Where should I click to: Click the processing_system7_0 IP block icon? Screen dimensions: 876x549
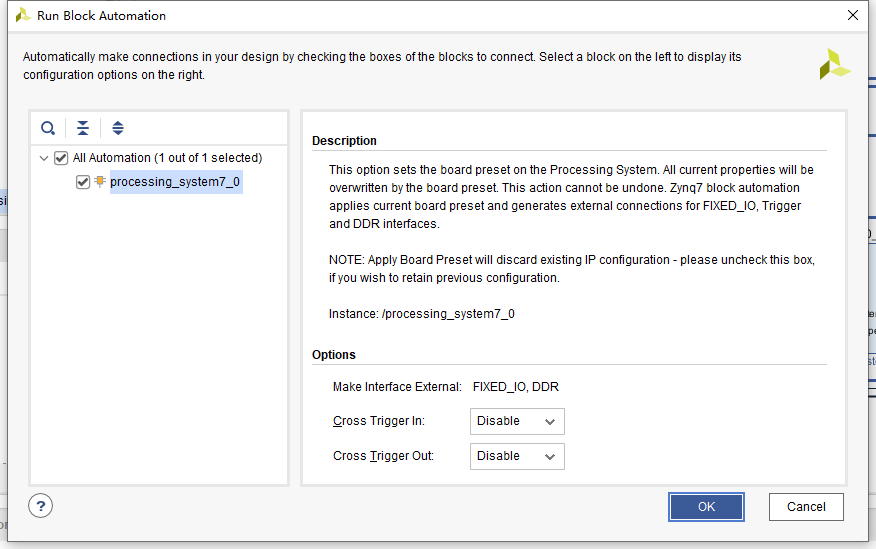[100, 181]
